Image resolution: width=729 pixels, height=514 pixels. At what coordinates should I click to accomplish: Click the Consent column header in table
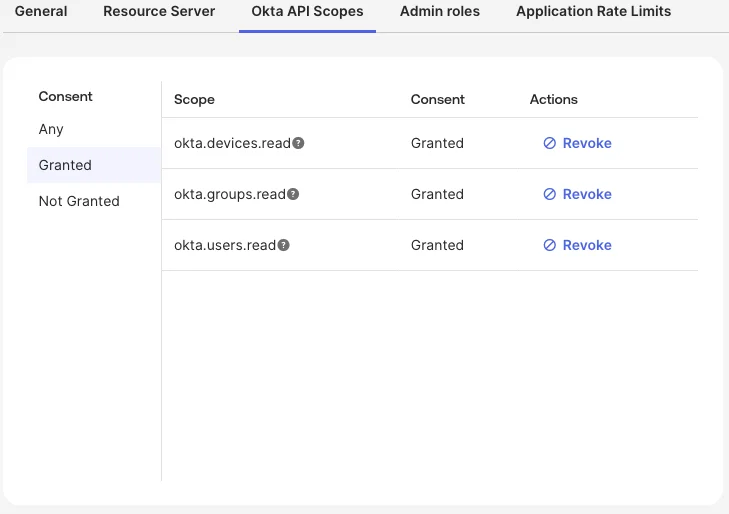[437, 99]
